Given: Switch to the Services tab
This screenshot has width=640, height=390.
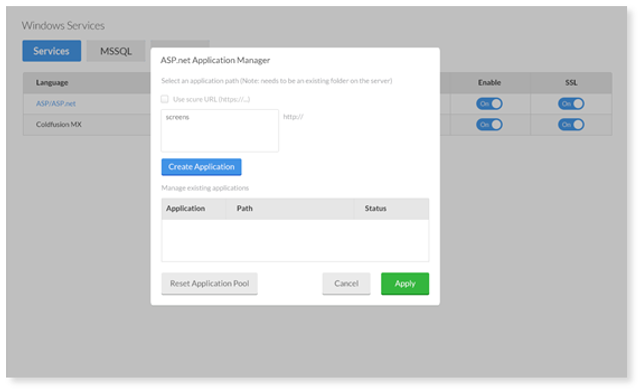Looking at the screenshot, I should pyautogui.click(x=51, y=51).
